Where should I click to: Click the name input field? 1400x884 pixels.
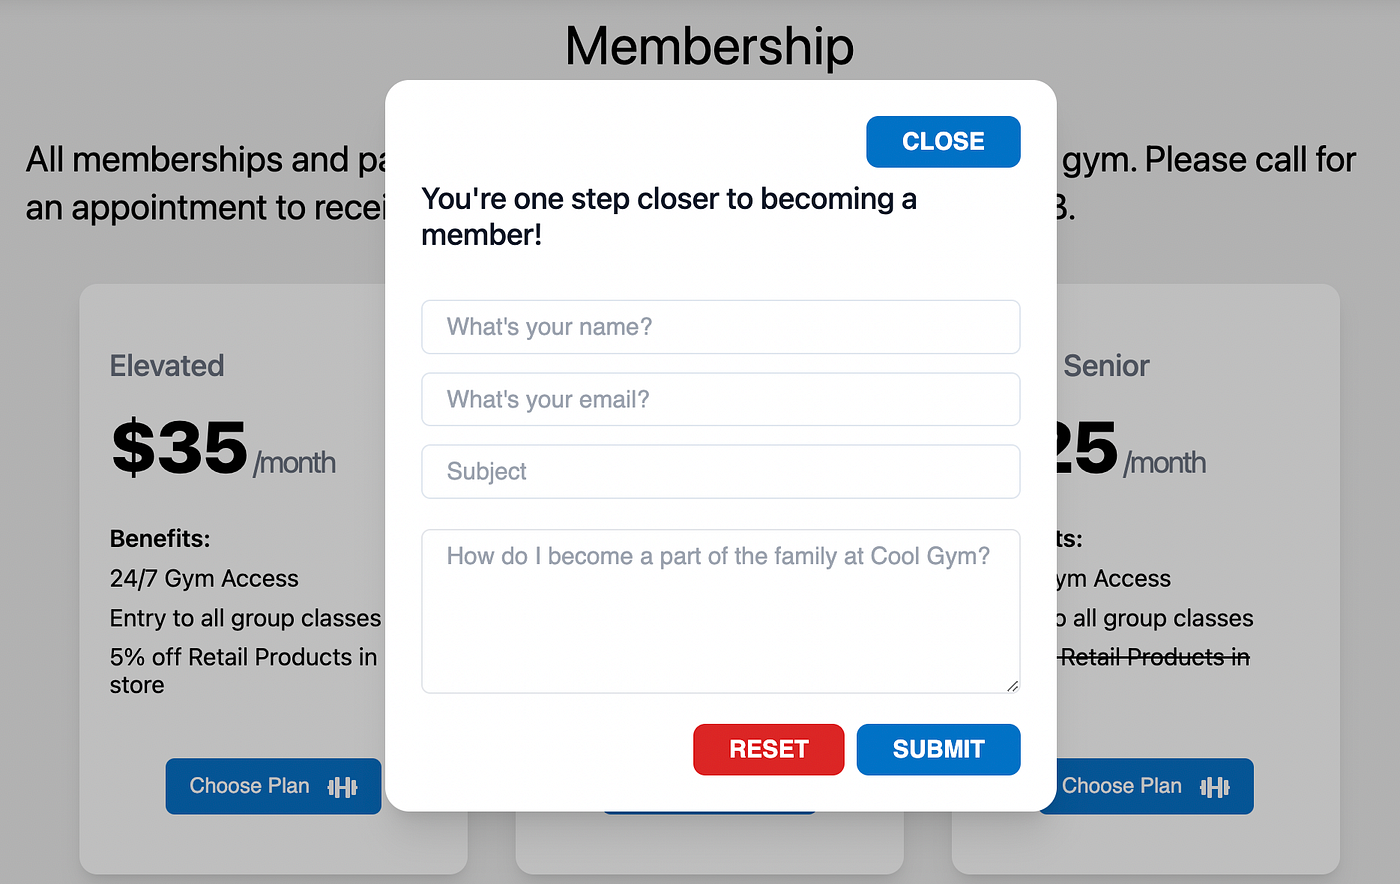(720, 327)
